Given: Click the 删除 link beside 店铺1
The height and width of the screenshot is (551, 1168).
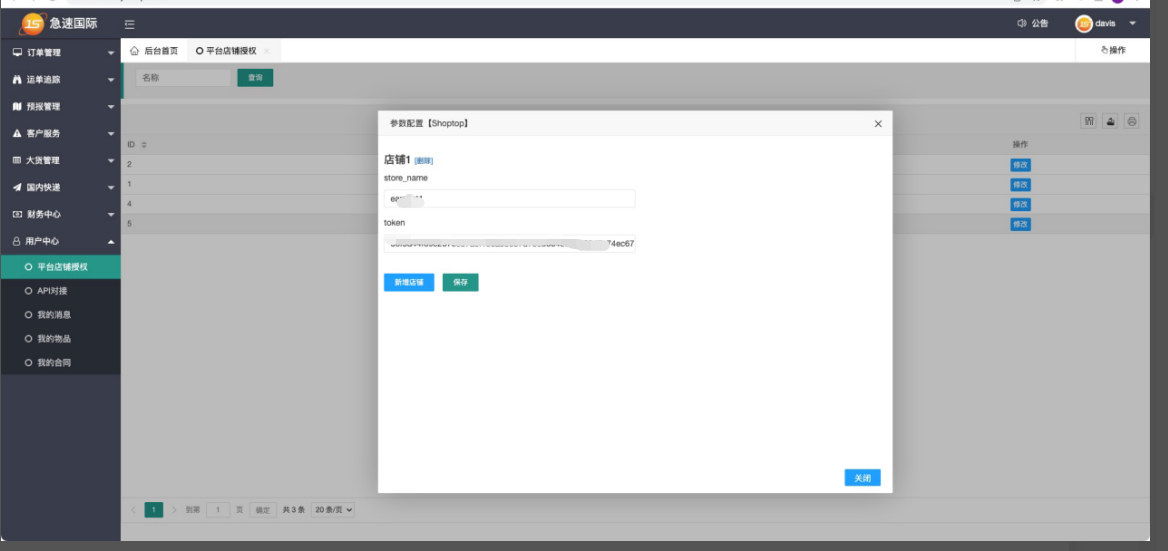Looking at the screenshot, I should click(x=424, y=161).
